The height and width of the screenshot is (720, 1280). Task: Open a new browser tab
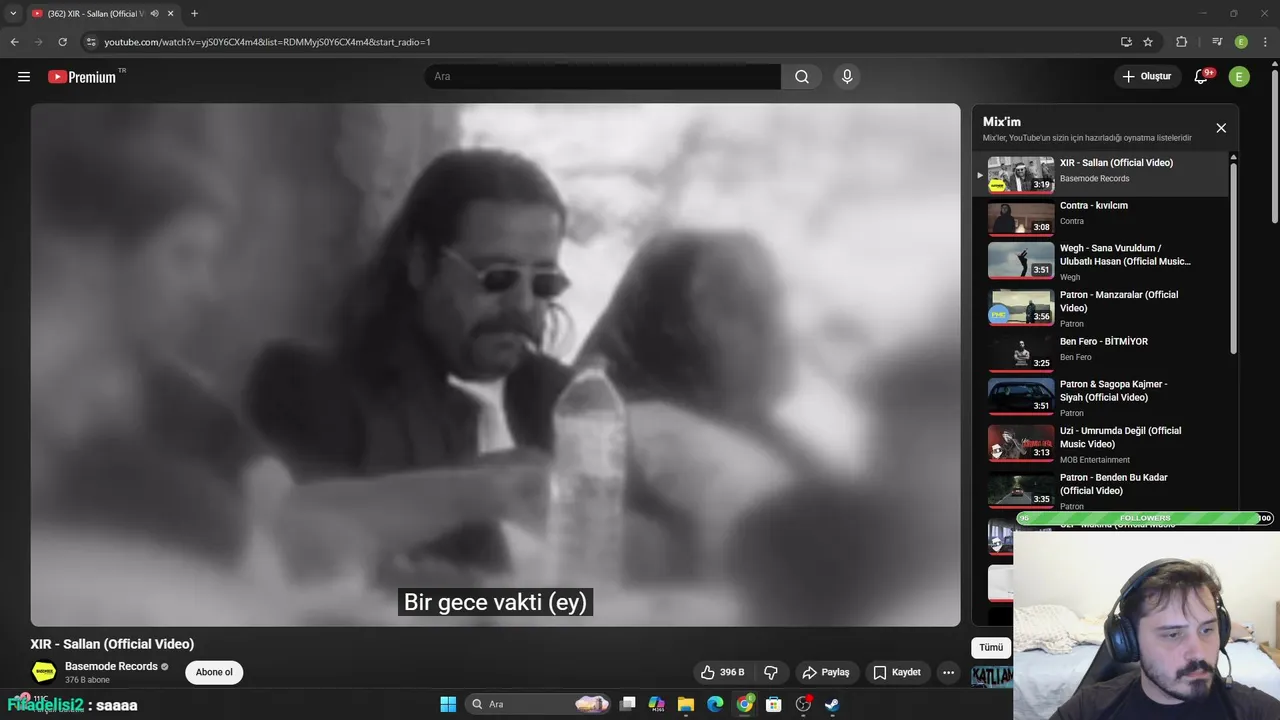click(194, 13)
